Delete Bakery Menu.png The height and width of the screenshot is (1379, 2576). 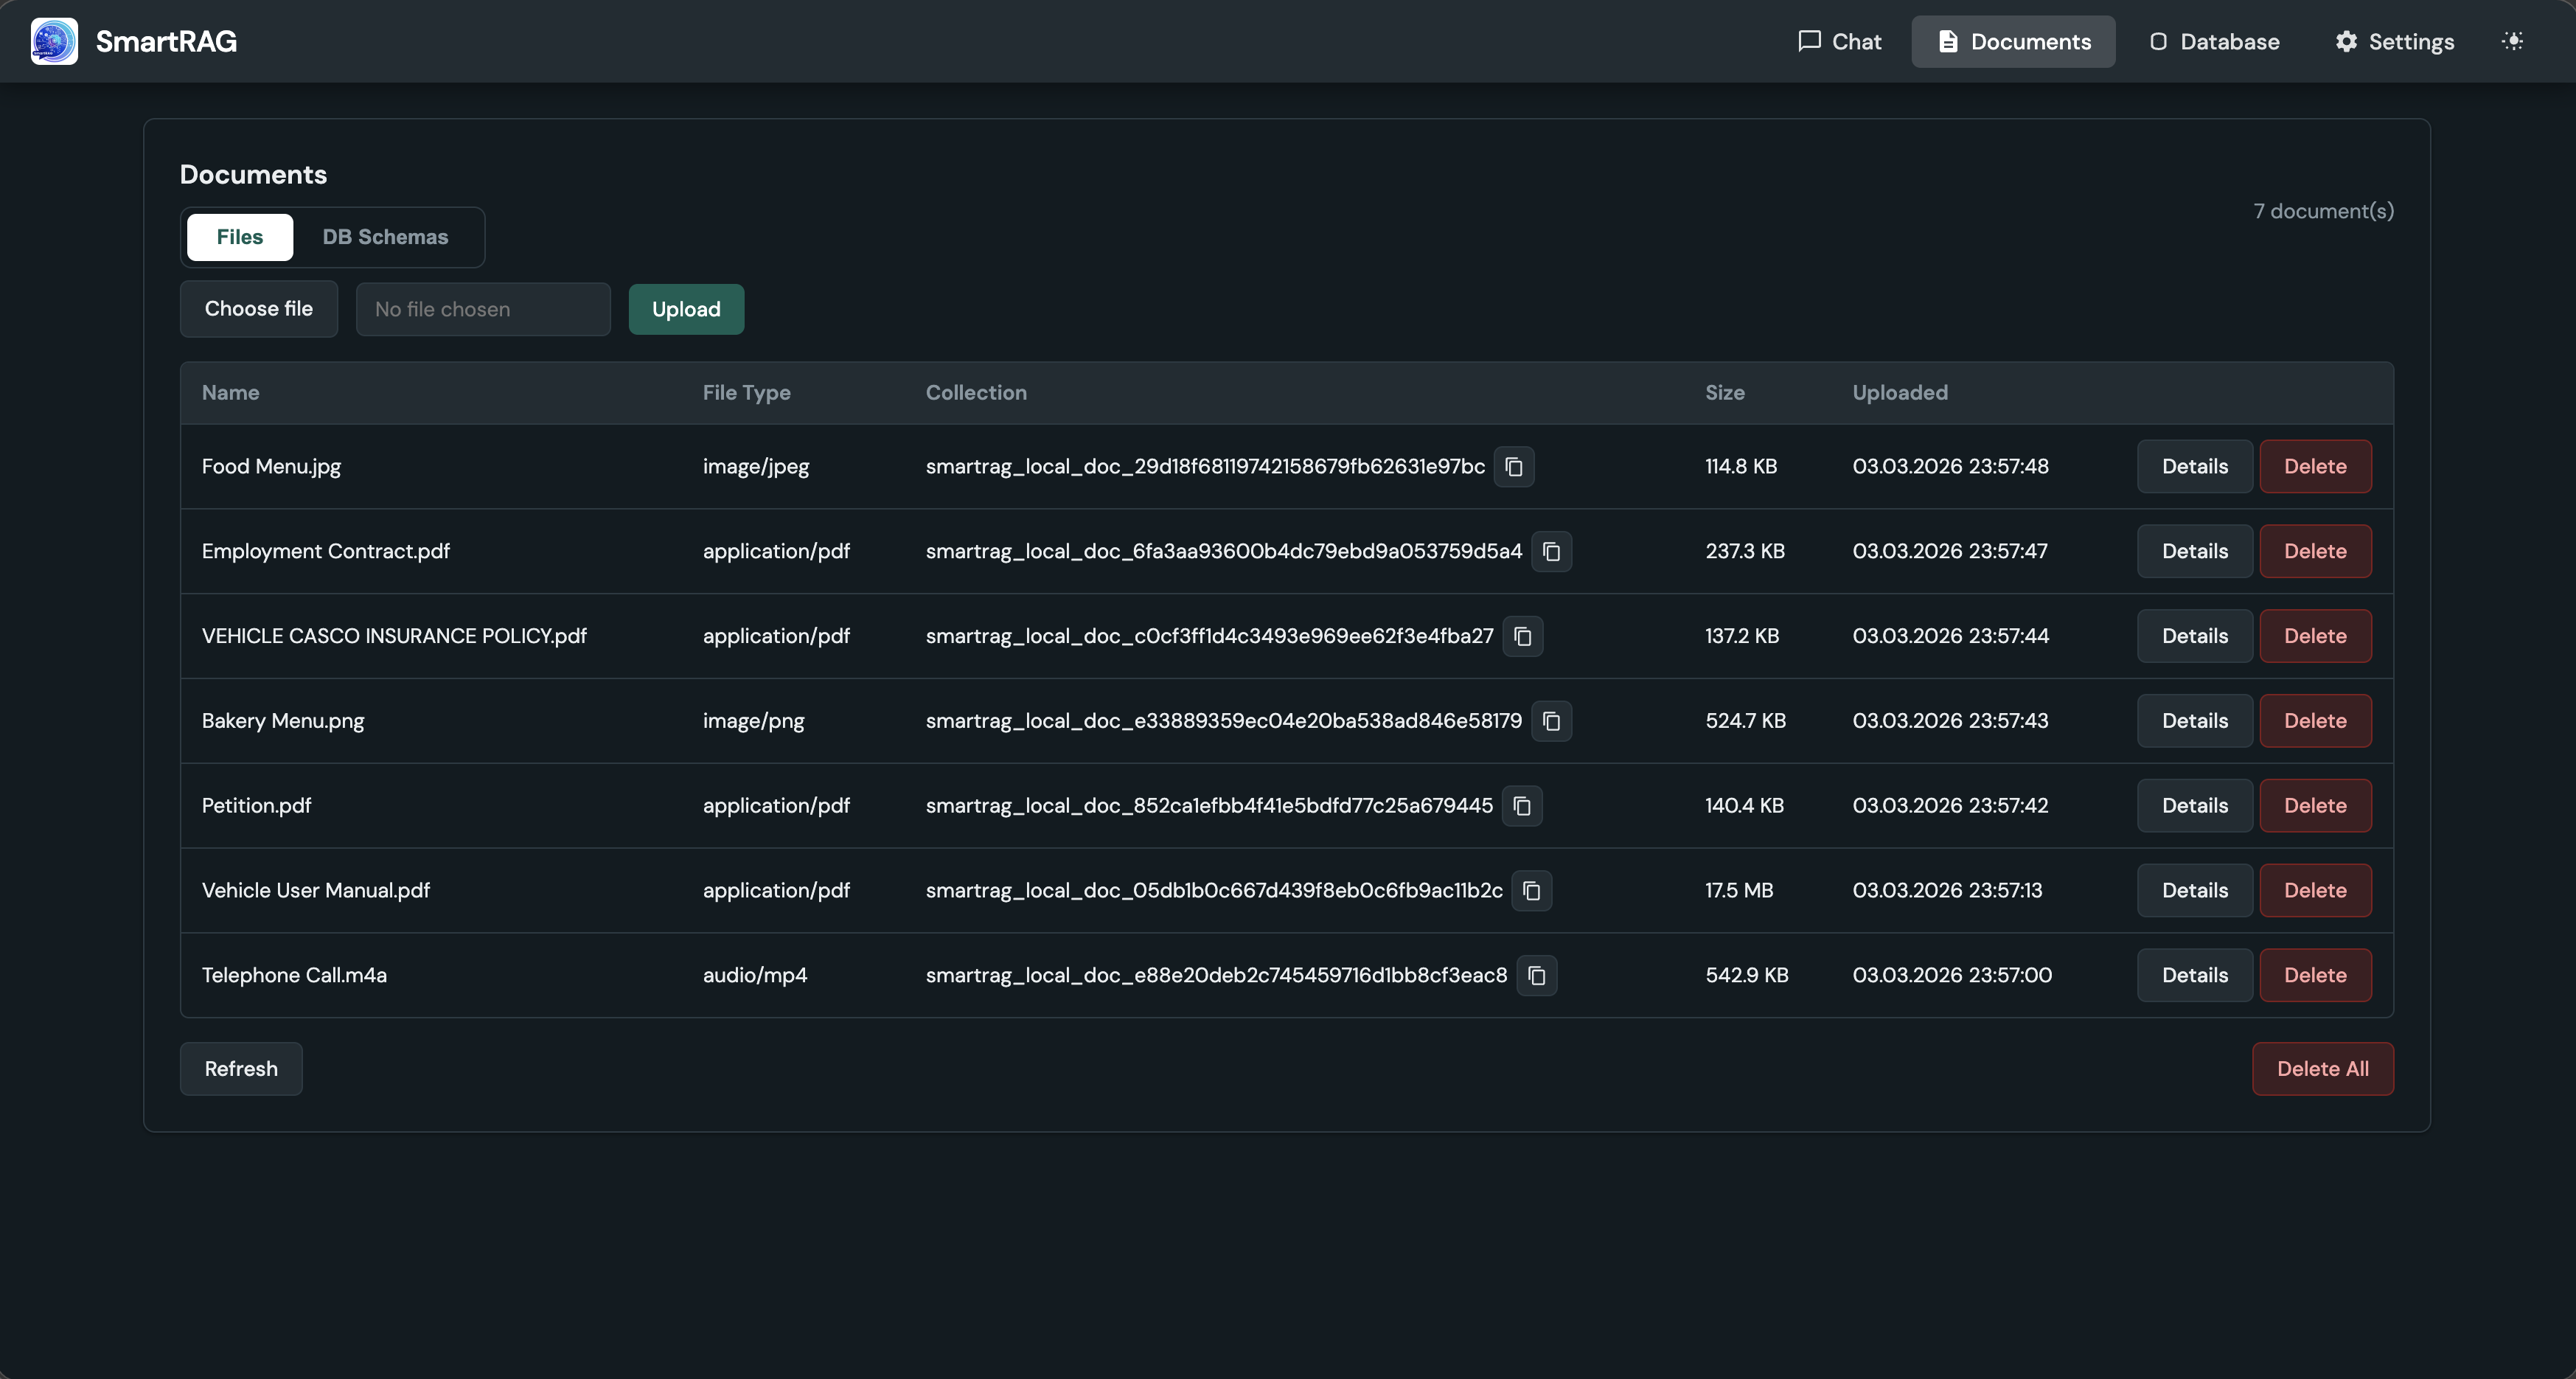tap(2315, 721)
